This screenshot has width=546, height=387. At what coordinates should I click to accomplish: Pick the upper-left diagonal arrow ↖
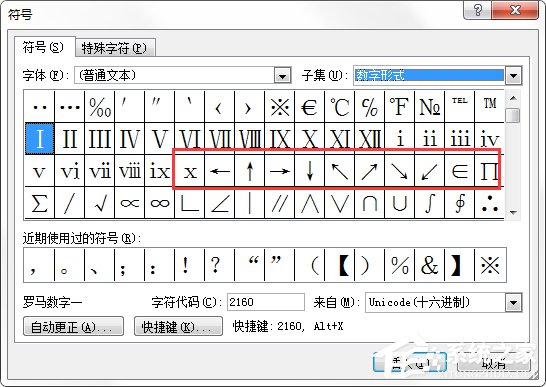pyautogui.click(x=340, y=171)
